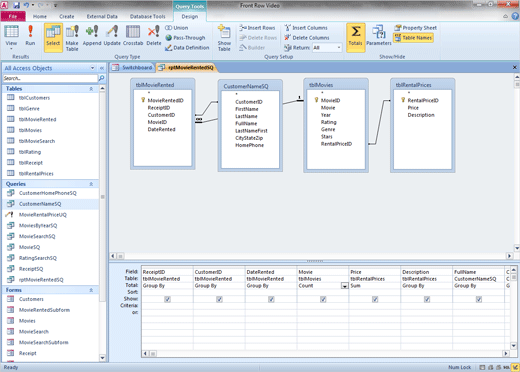
Task: Open the tblCustomers table
Action: pyautogui.click(x=34, y=98)
